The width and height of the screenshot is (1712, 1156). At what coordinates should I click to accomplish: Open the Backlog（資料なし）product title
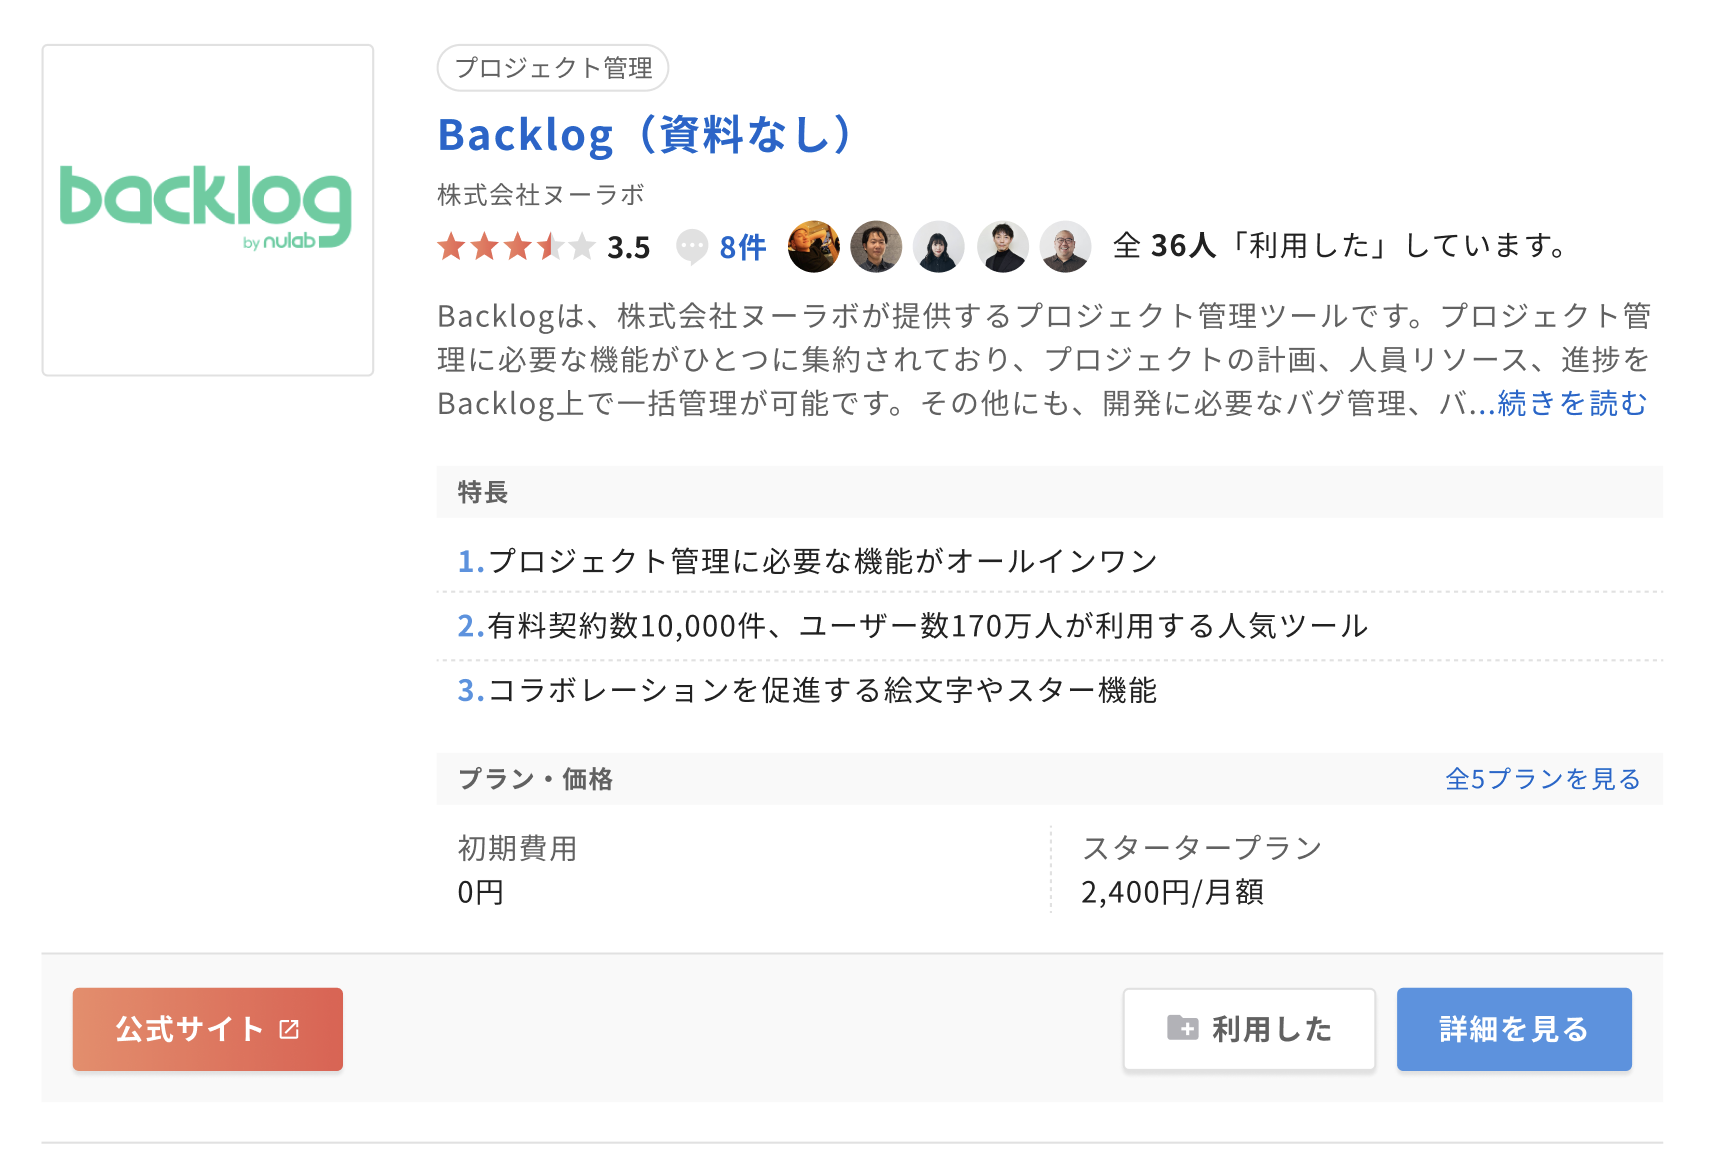point(643,134)
